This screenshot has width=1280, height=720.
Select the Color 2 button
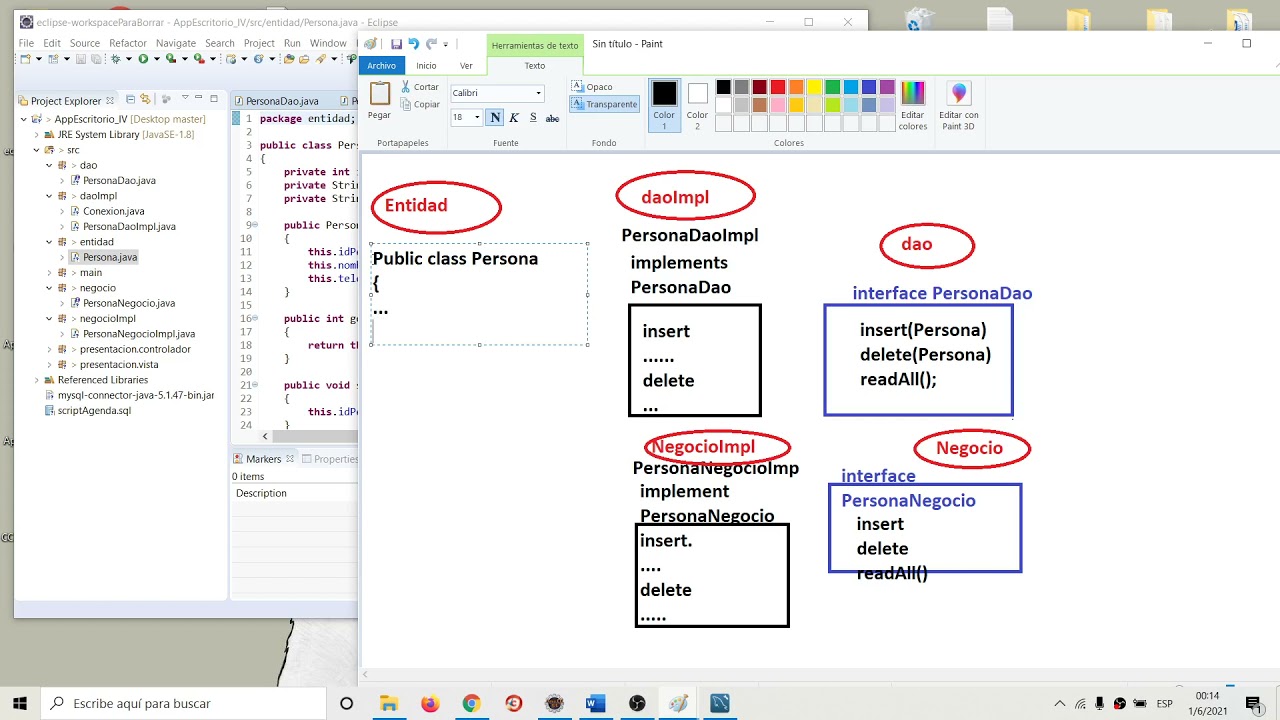tap(697, 105)
